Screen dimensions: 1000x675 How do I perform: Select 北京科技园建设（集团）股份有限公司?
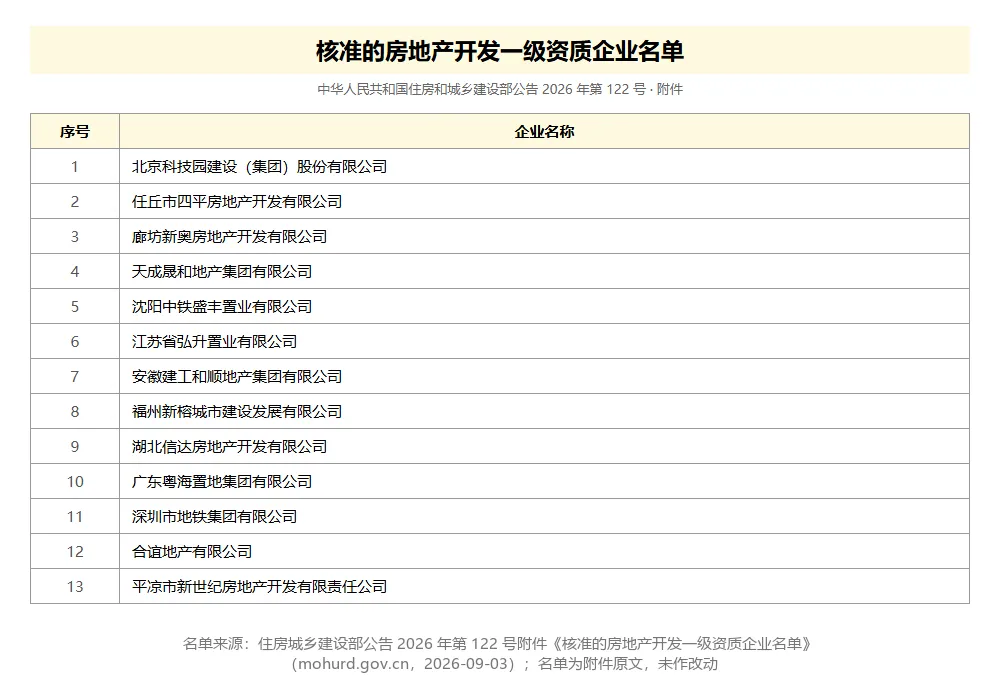260,167
